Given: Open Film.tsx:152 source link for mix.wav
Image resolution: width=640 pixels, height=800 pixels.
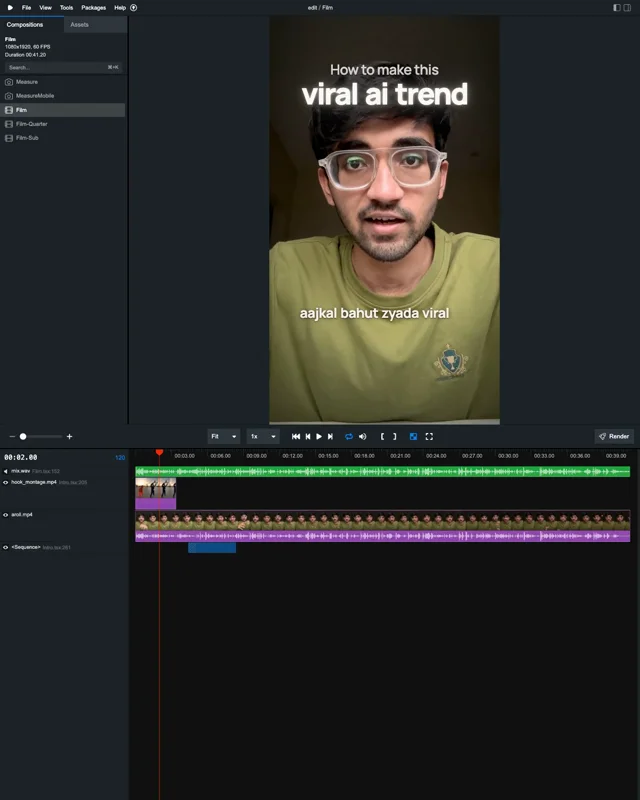Looking at the screenshot, I should coord(46,471).
